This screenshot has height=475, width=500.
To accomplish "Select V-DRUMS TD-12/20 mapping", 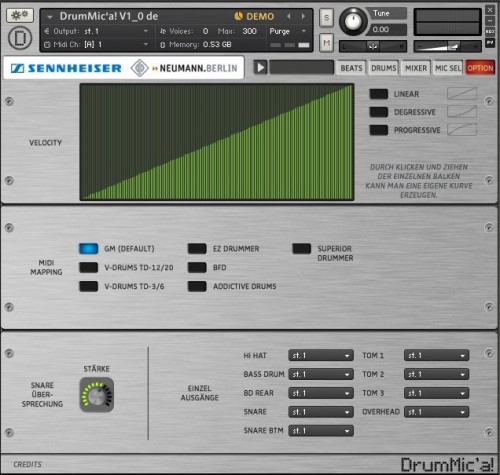I will click(x=88, y=267).
